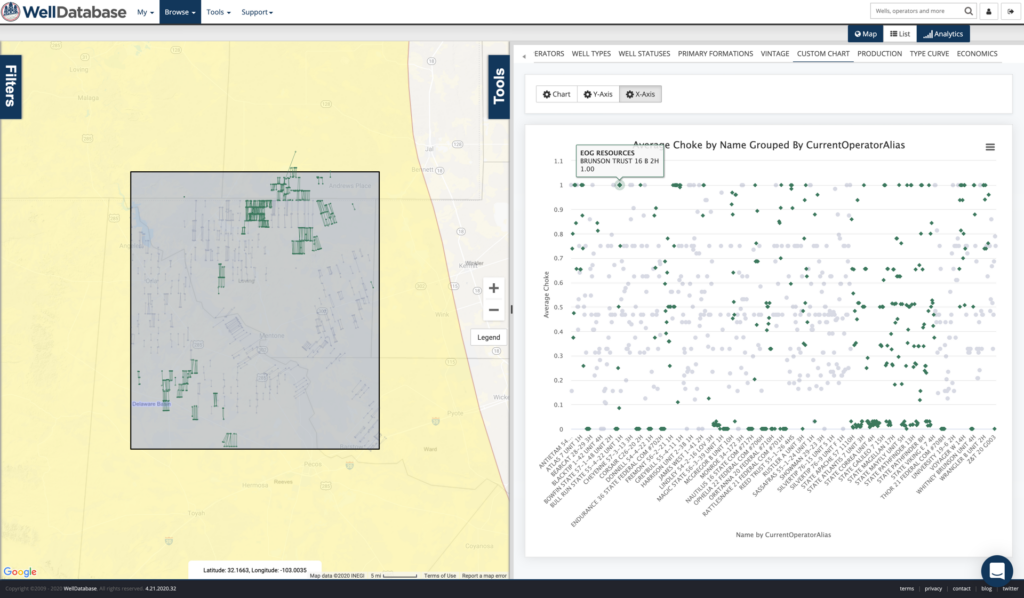Open map Terms of Use link
This screenshot has height=598, width=1024.
440,576
